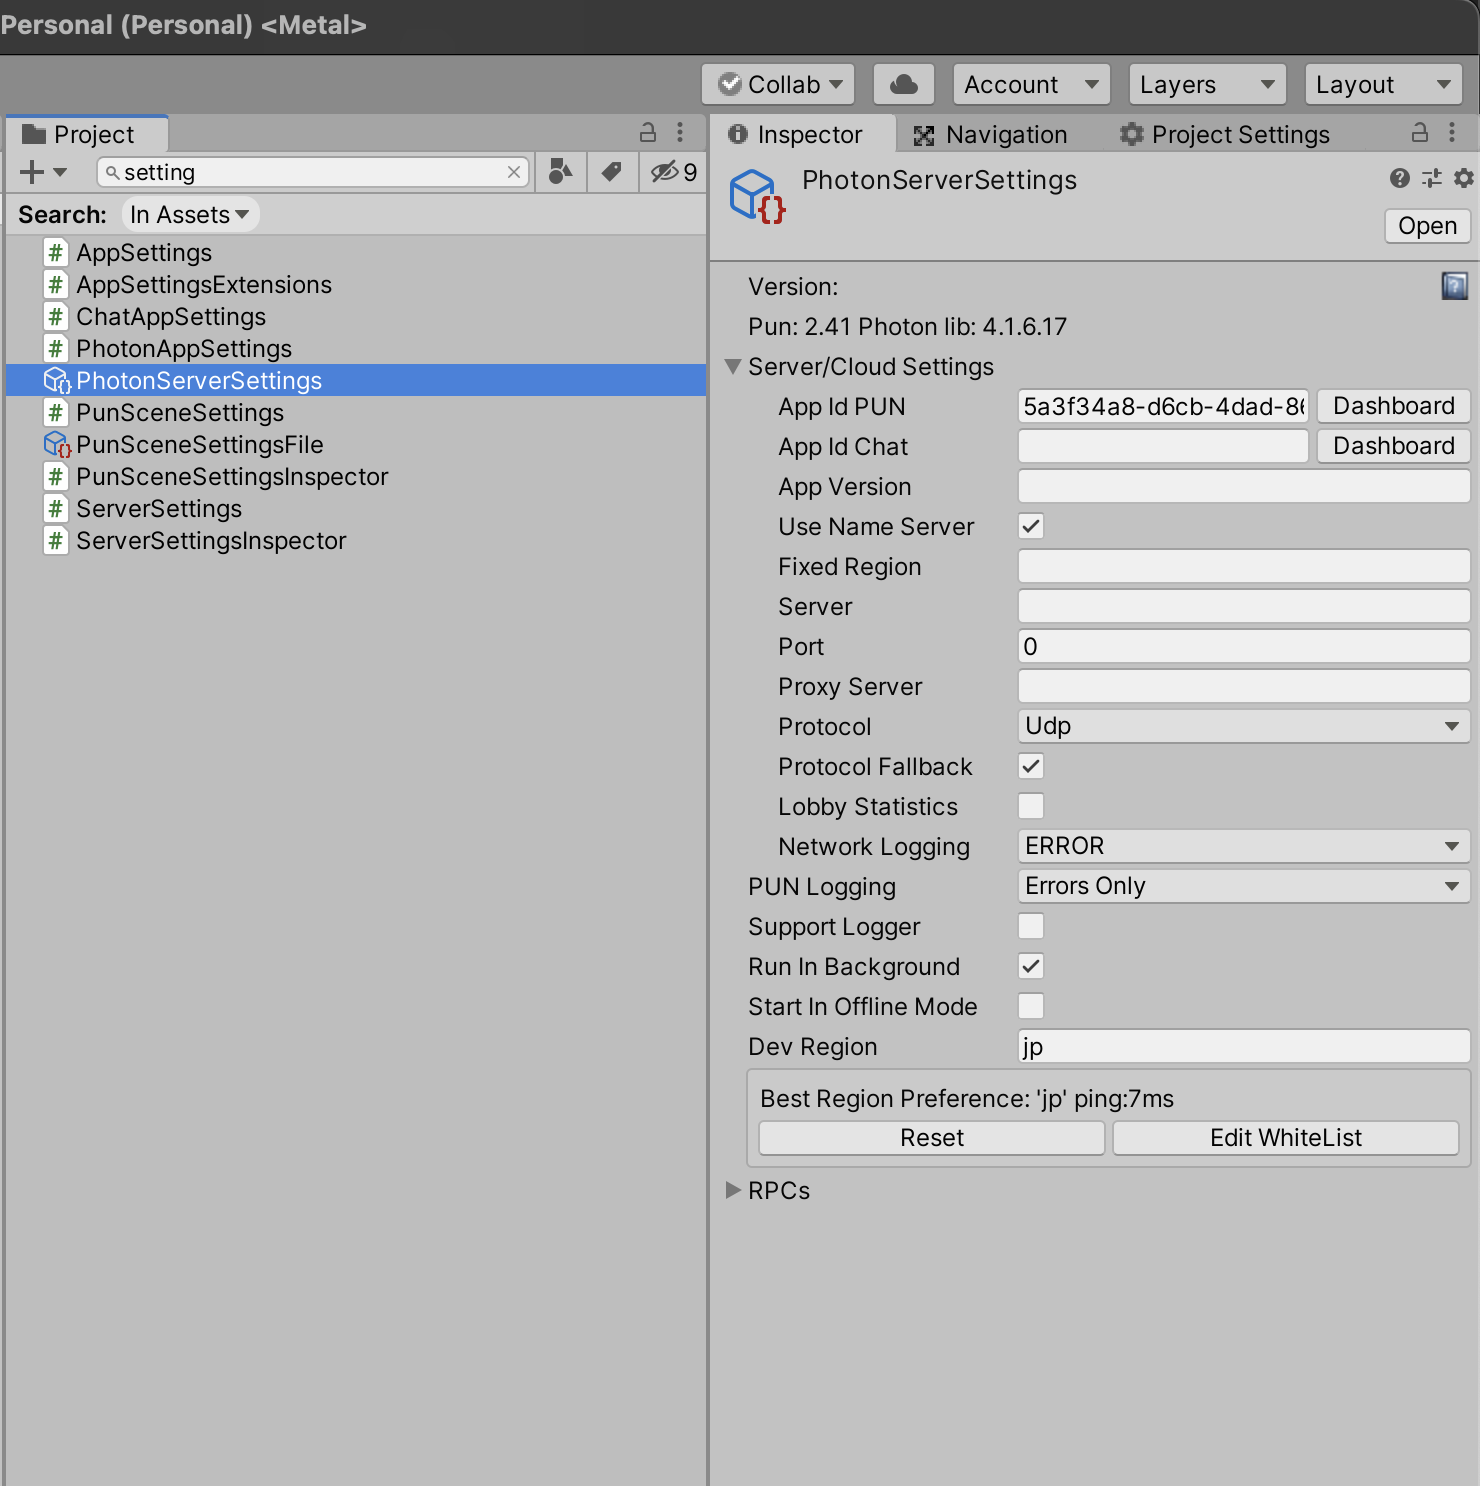The image size is (1480, 1486).
Task: Switch to the Navigation tab
Action: [x=991, y=134]
